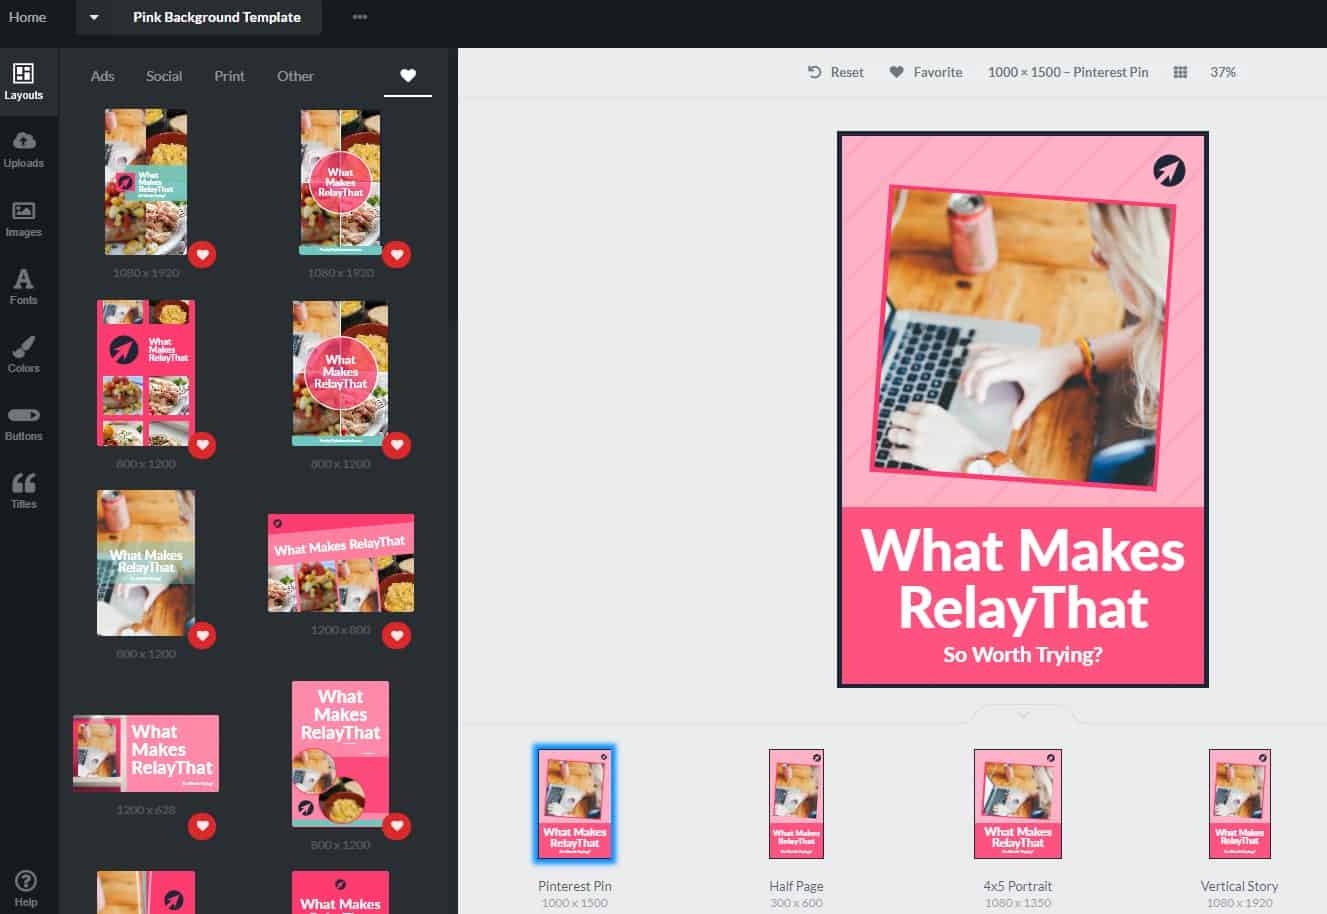Show the favorites heart tab

coord(408,76)
